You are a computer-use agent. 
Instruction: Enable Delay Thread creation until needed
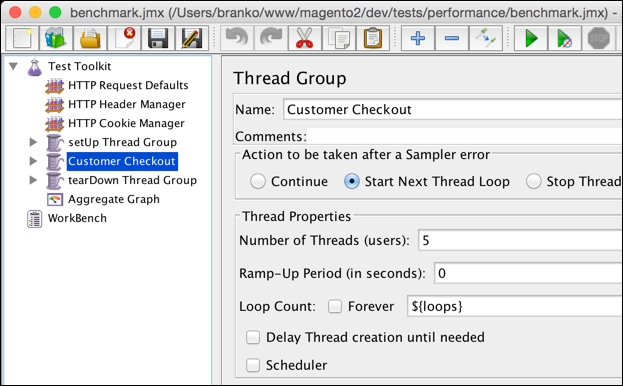point(253,337)
